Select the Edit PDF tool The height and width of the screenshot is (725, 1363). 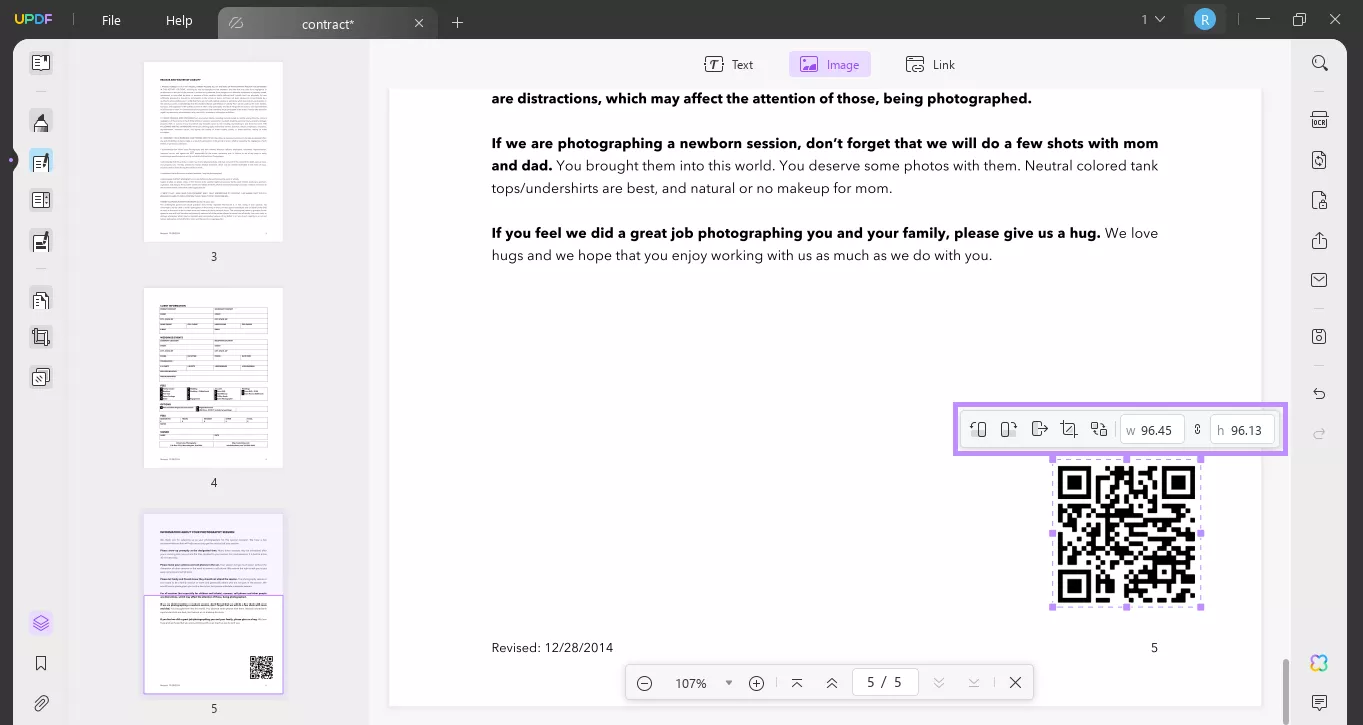pyautogui.click(x=41, y=162)
